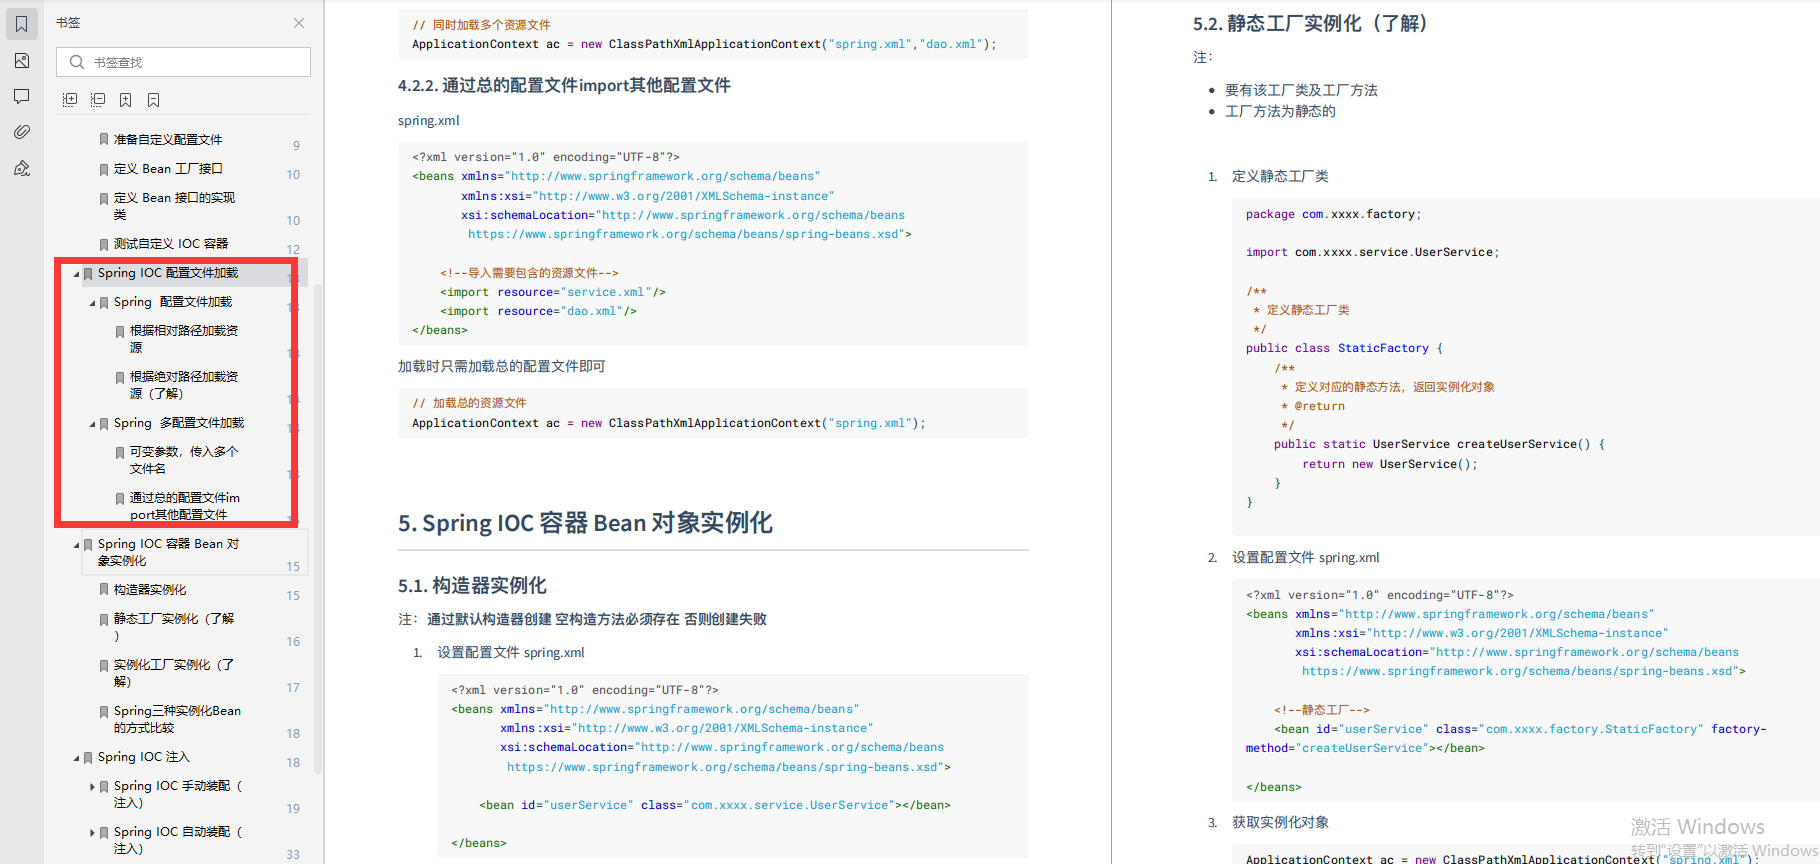This screenshot has height=864, width=1820.
Task: Collapse the Spring 配置文件加载 bookmark node
Action: tap(92, 303)
